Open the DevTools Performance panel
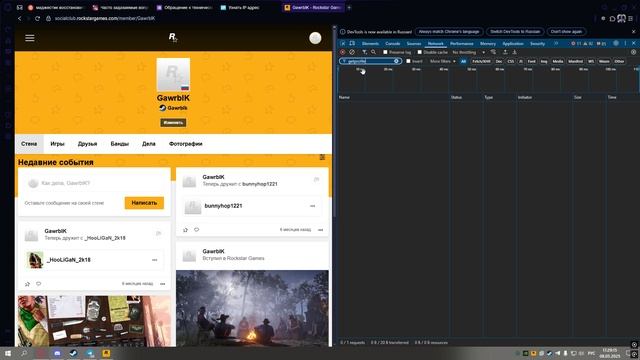Image resolution: width=640 pixels, height=360 pixels. click(x=462, y=44)
